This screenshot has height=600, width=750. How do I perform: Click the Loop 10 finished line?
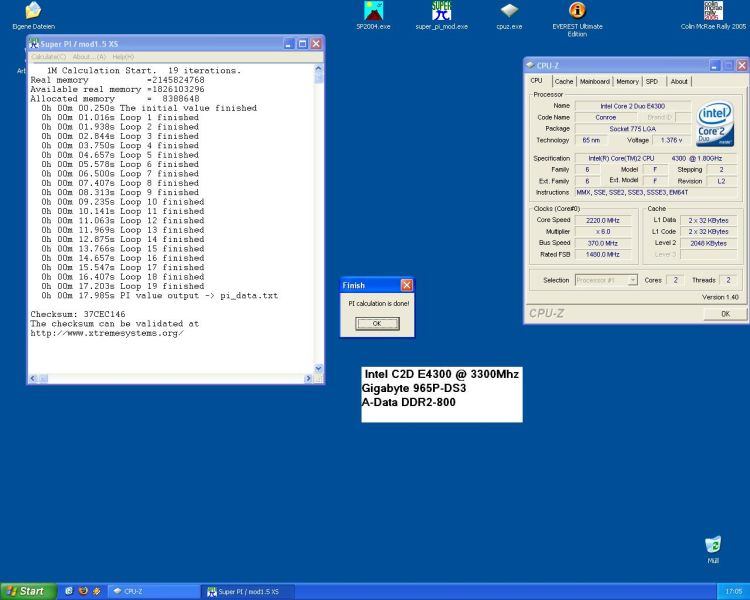coord(123,201)
